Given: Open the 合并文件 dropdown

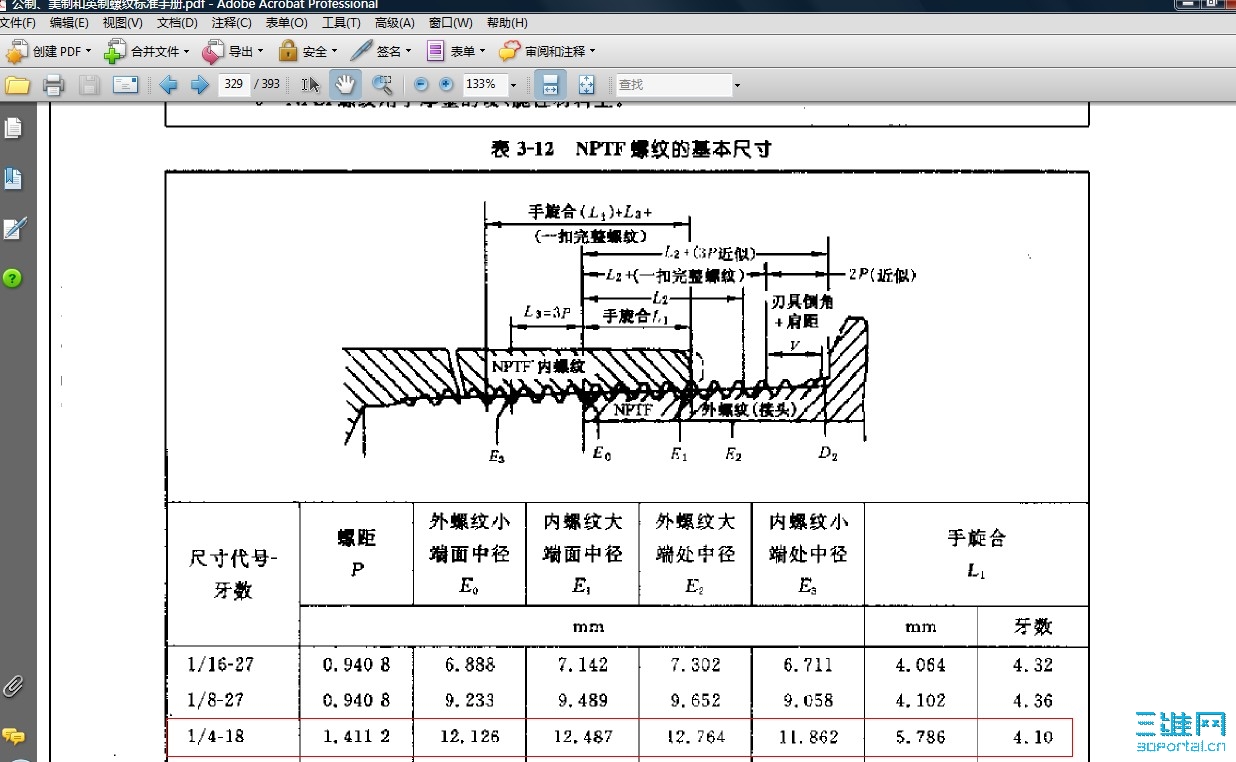Looking at the screenshot, I should (x=146, y=51).
